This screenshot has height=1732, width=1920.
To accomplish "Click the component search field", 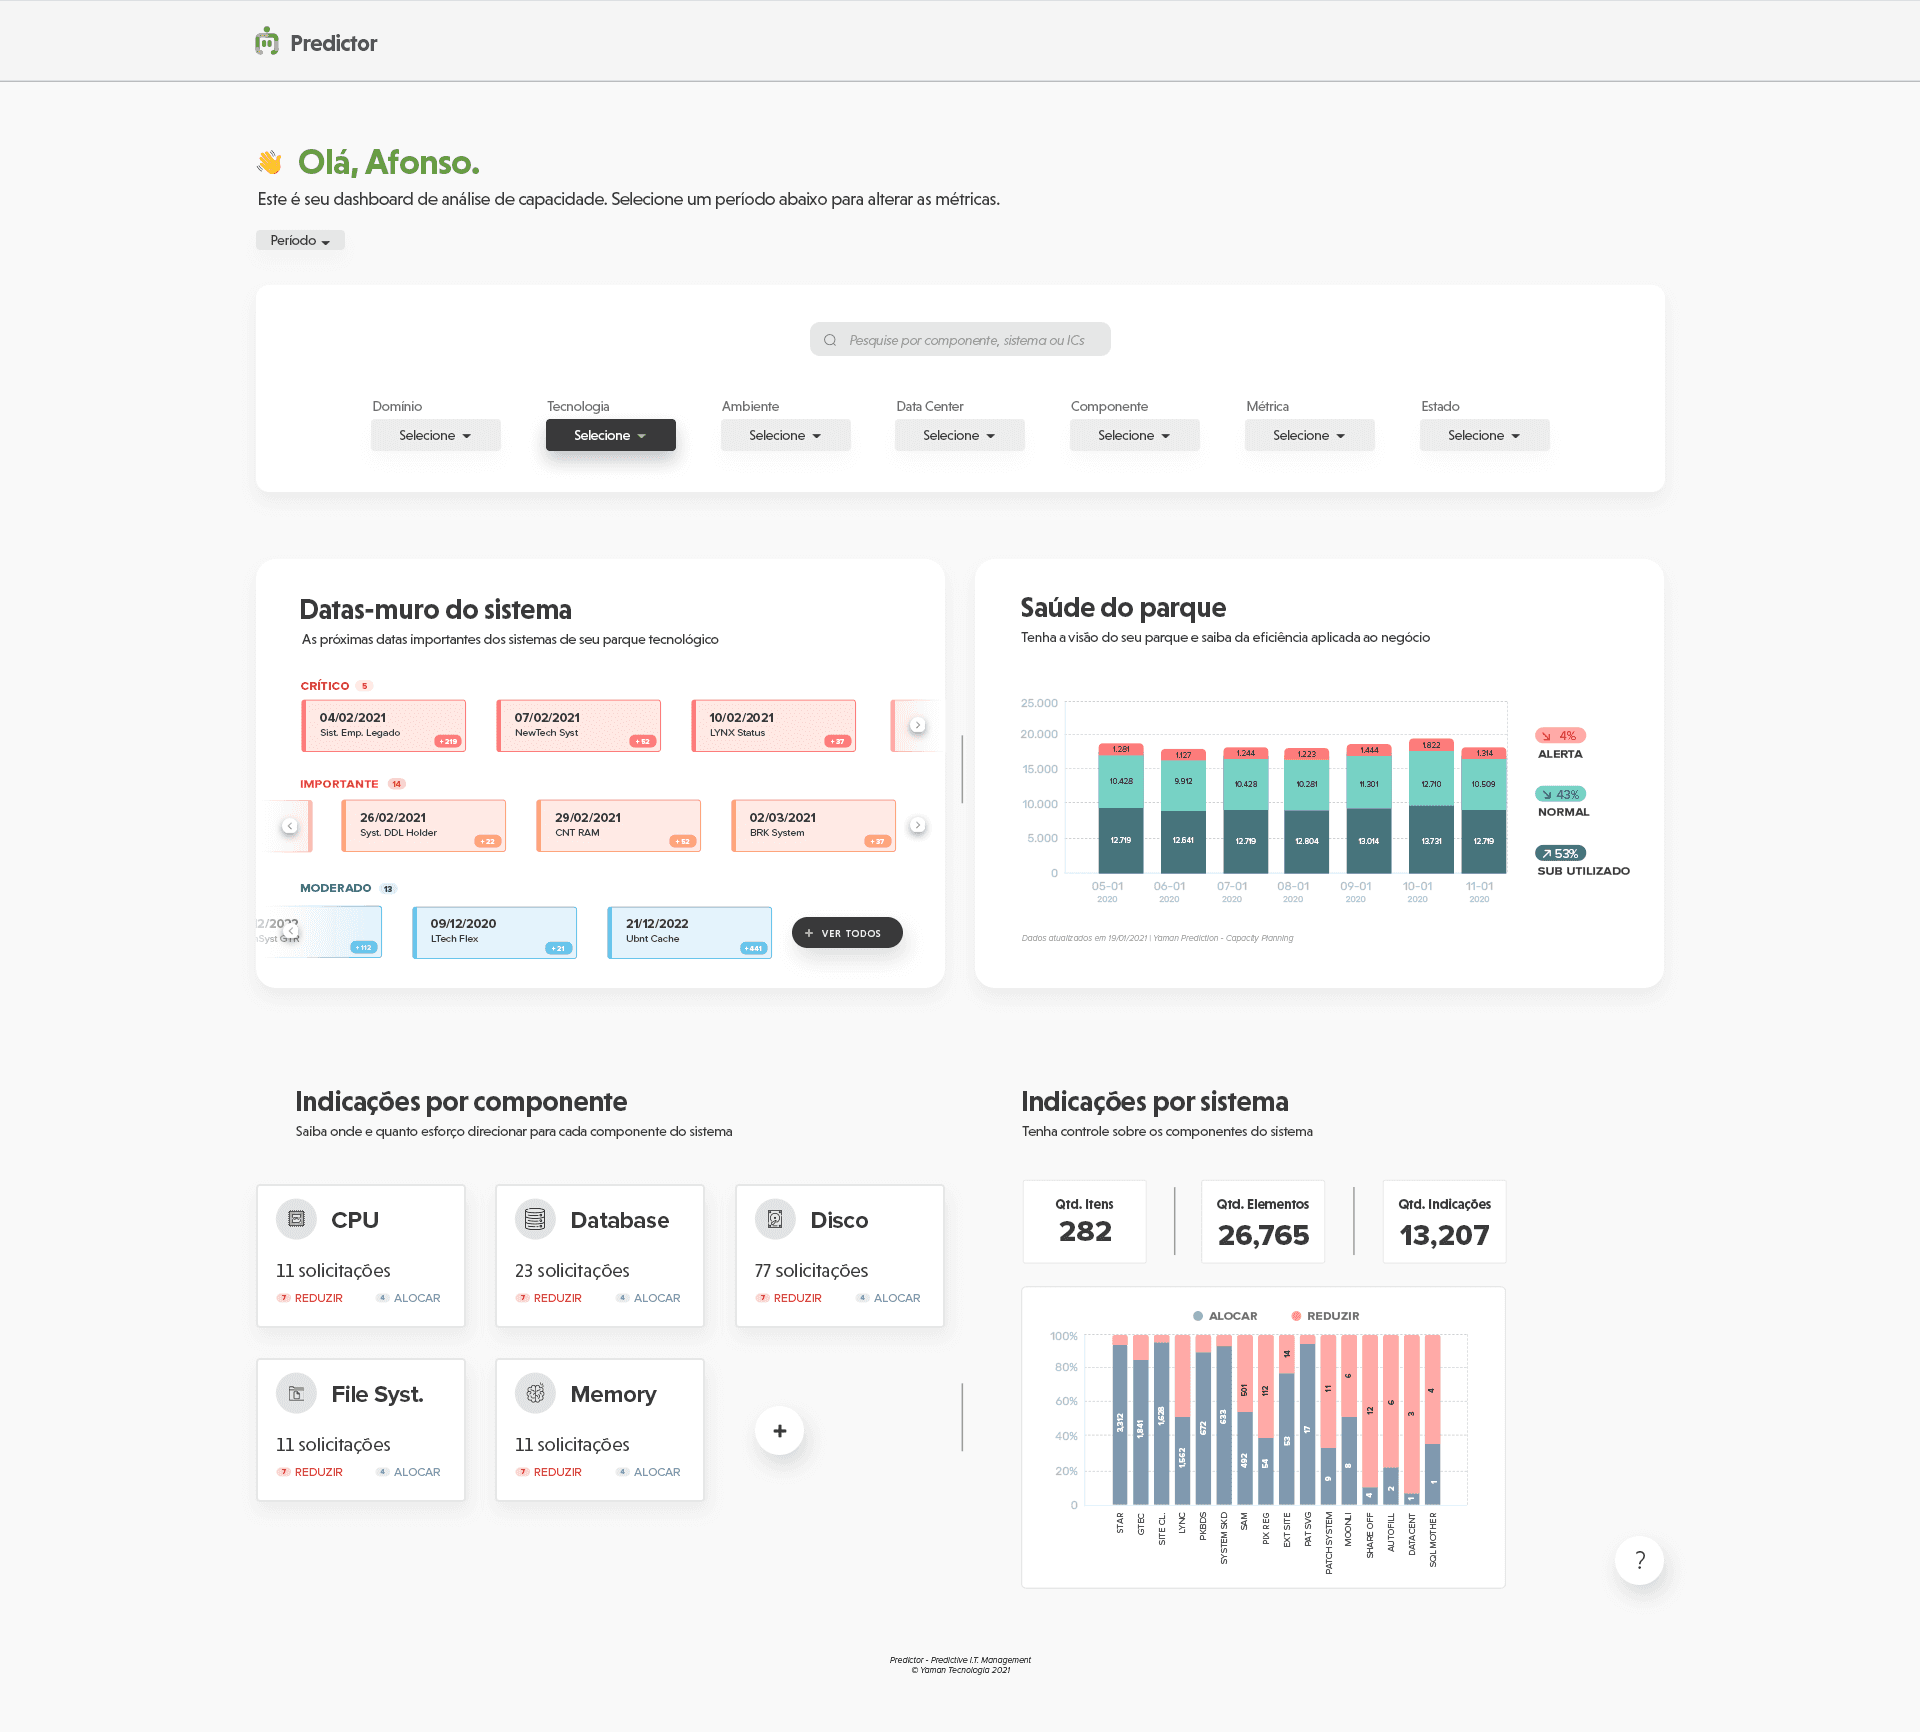I will pos(960,340).
